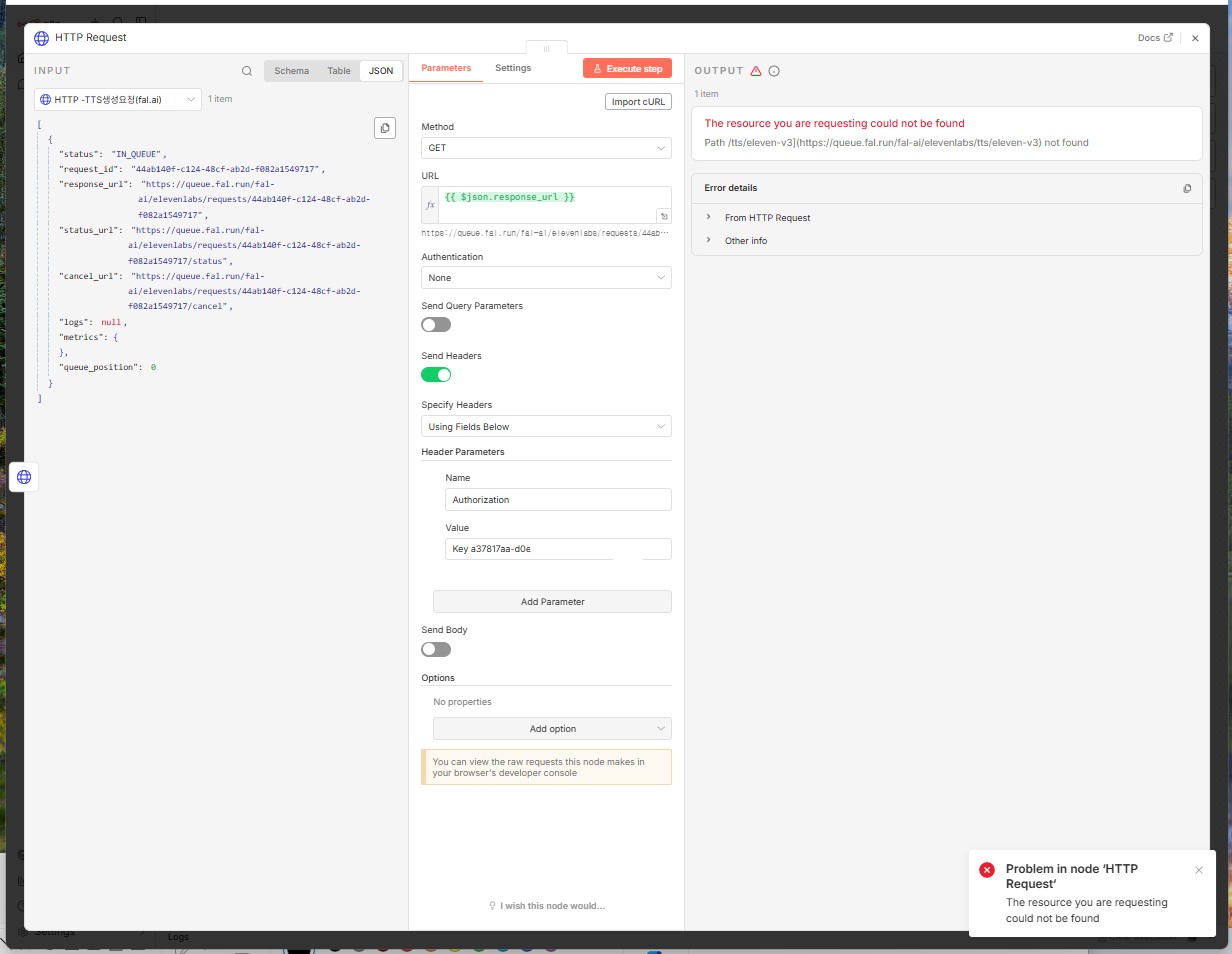The image size is (1232, 954).
Task: Dismiss the Problem in node notification
Action: tap(1199, 870)
